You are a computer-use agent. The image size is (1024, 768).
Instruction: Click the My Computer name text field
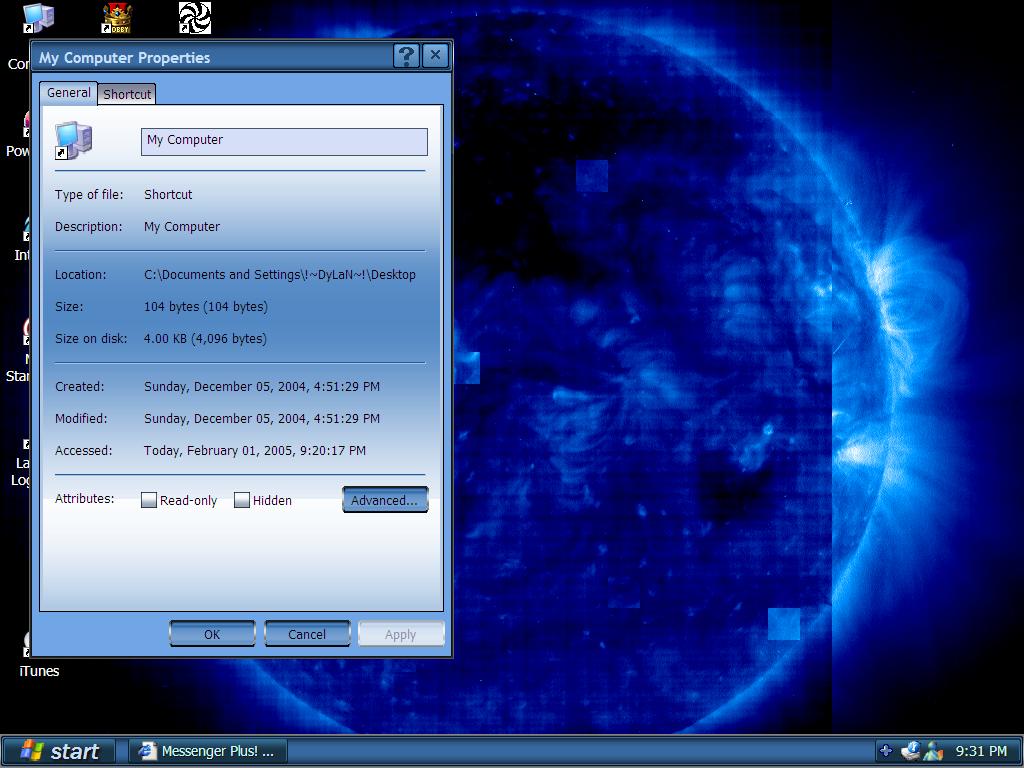point(284,141)
